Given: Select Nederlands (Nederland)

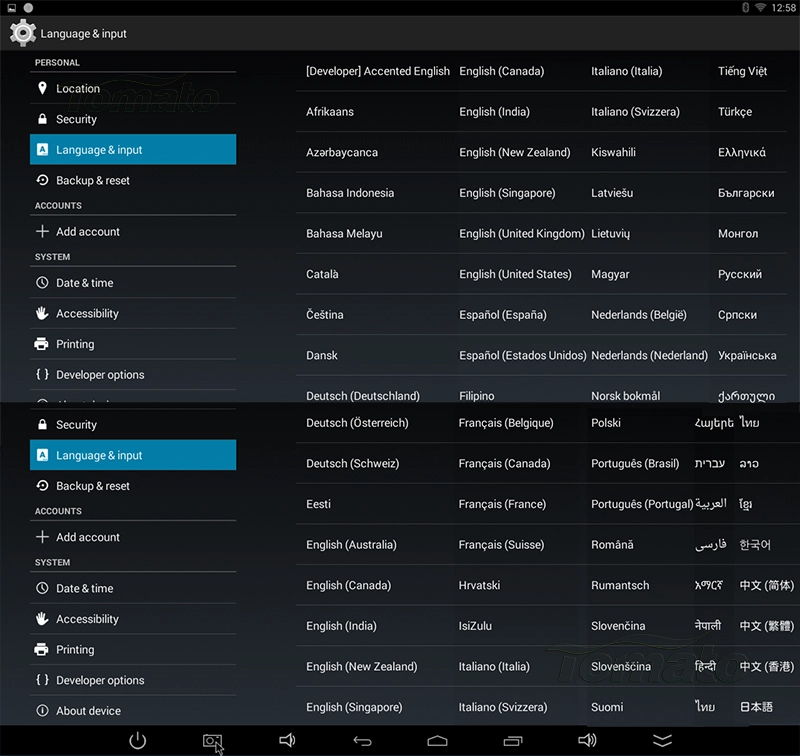Looking at the screenshot, I should 649,356.
